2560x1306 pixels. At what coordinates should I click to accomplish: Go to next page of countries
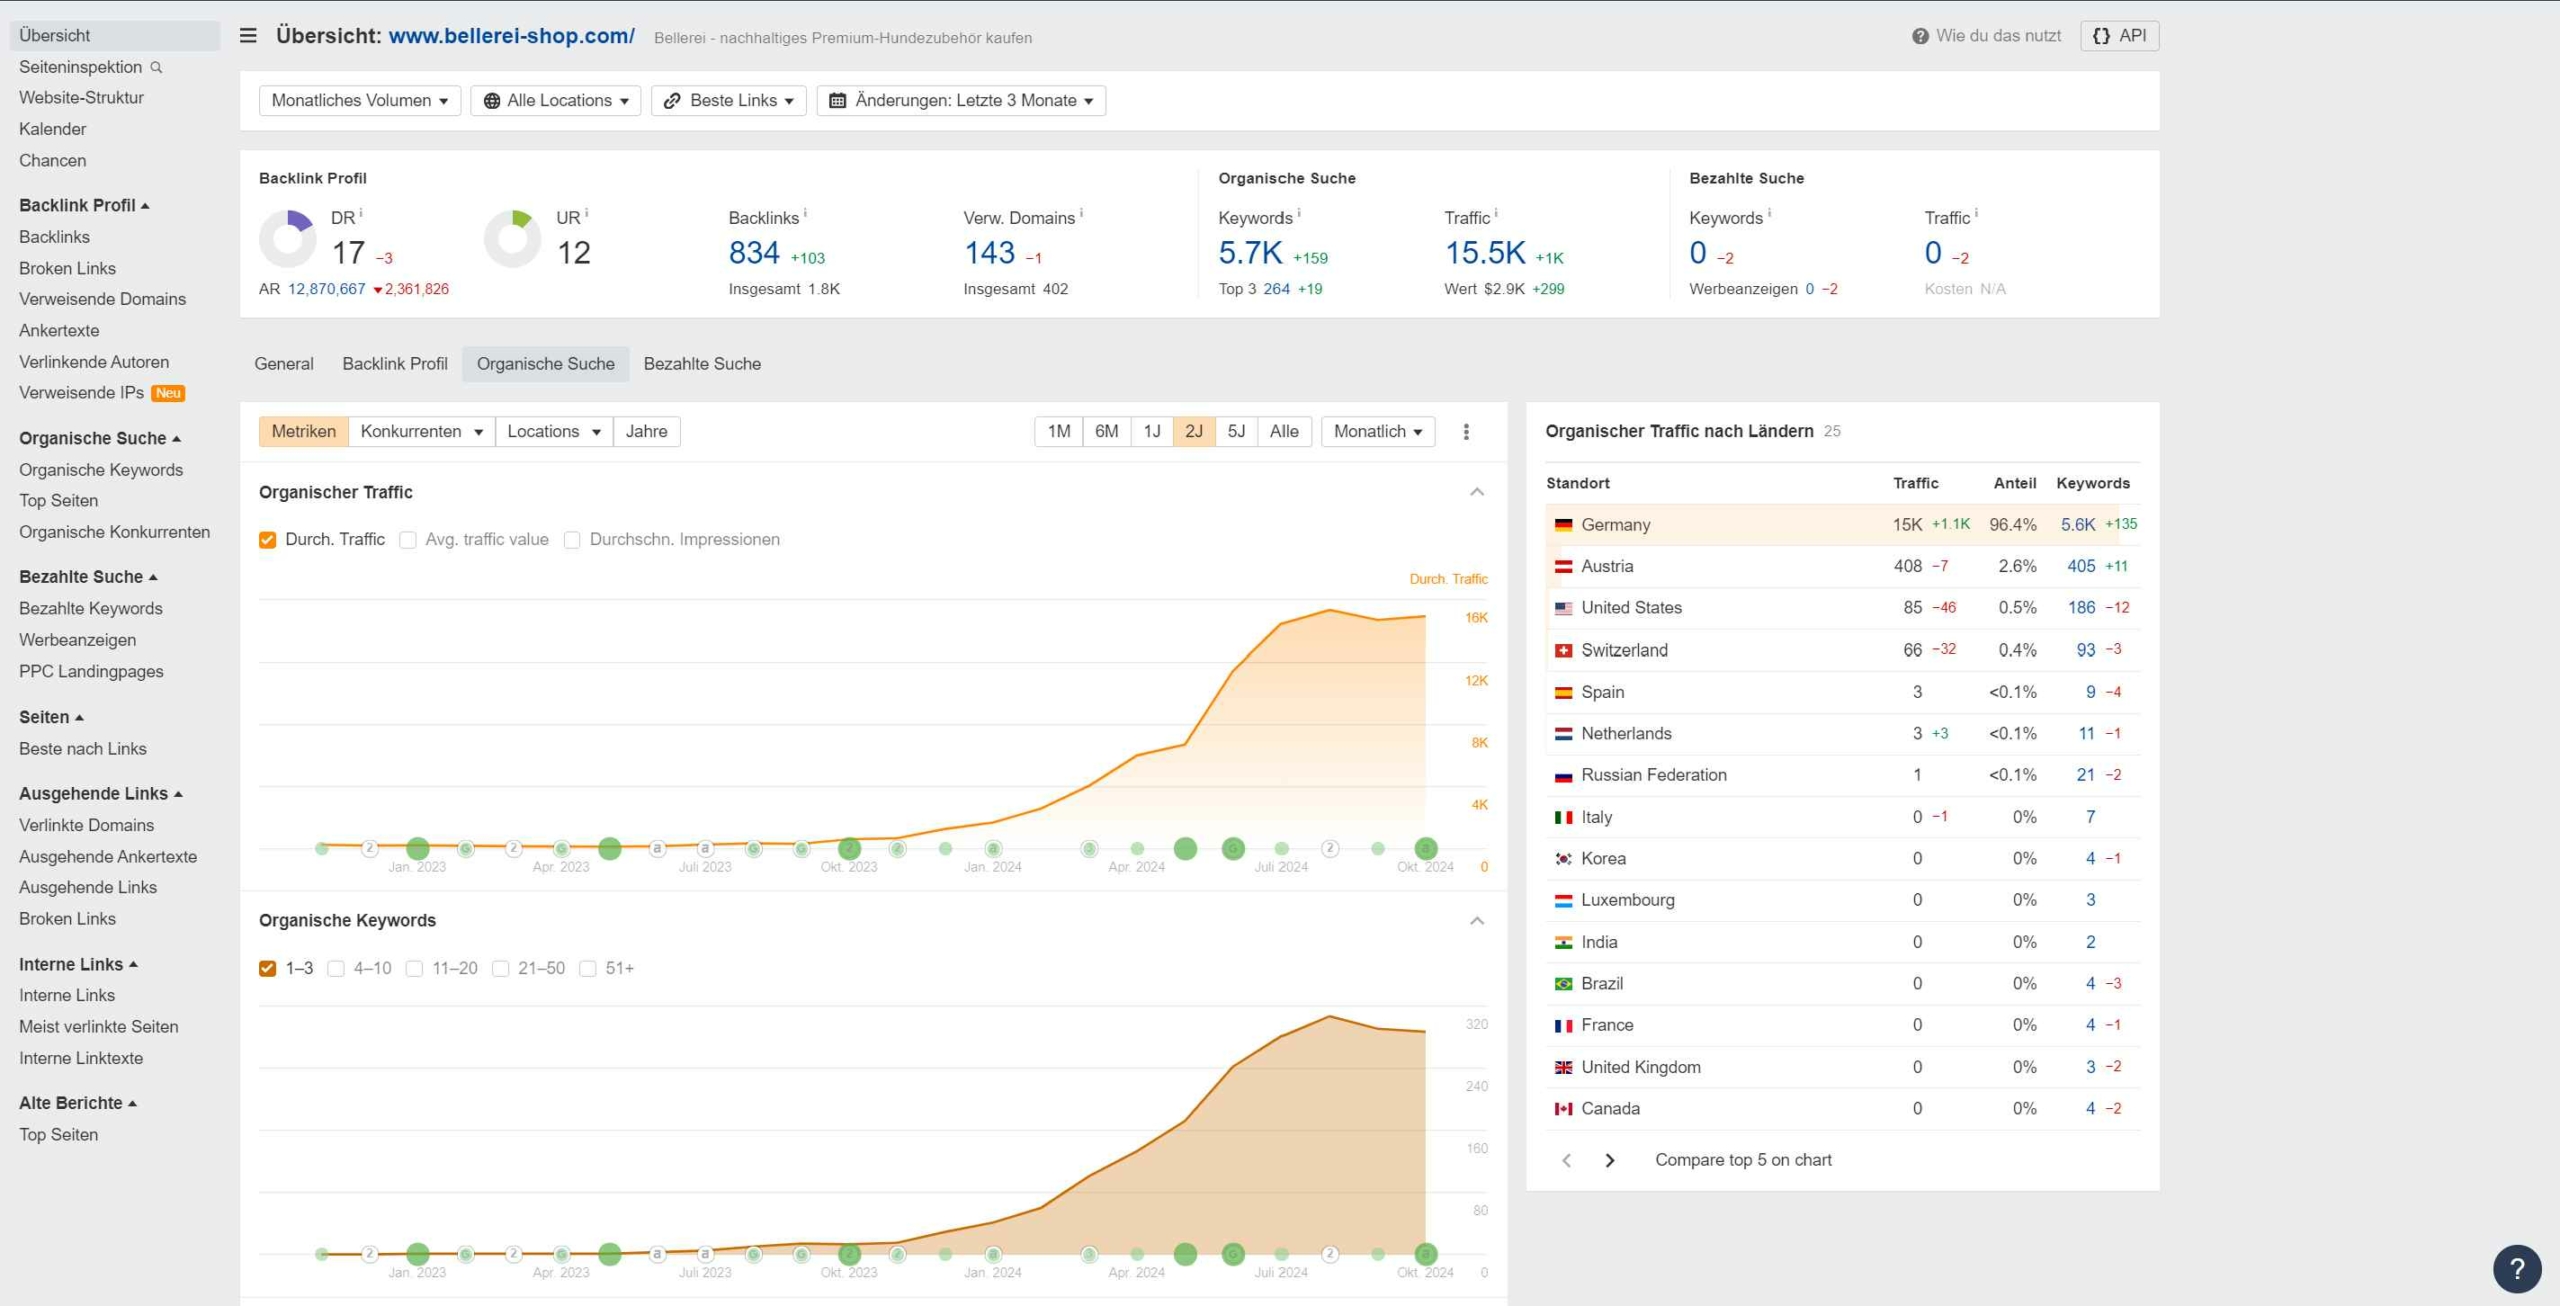click(1609, 1160)
